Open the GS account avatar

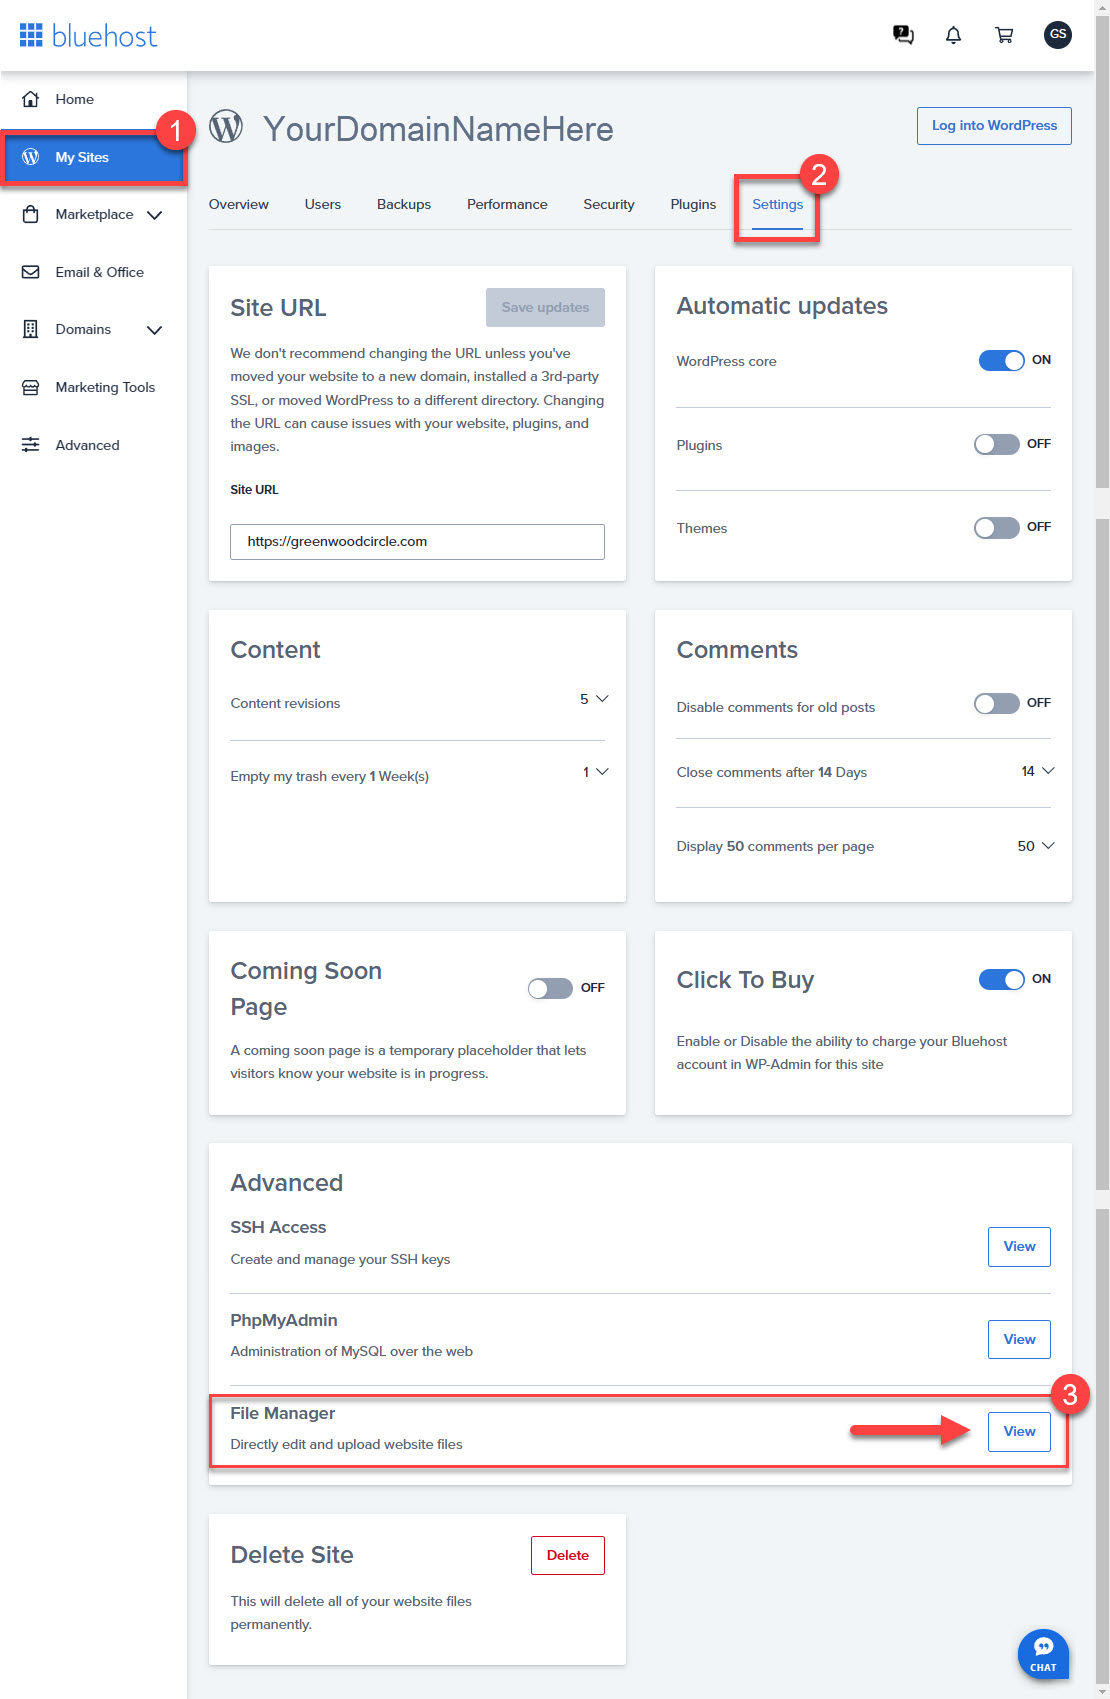(1058, 35)
